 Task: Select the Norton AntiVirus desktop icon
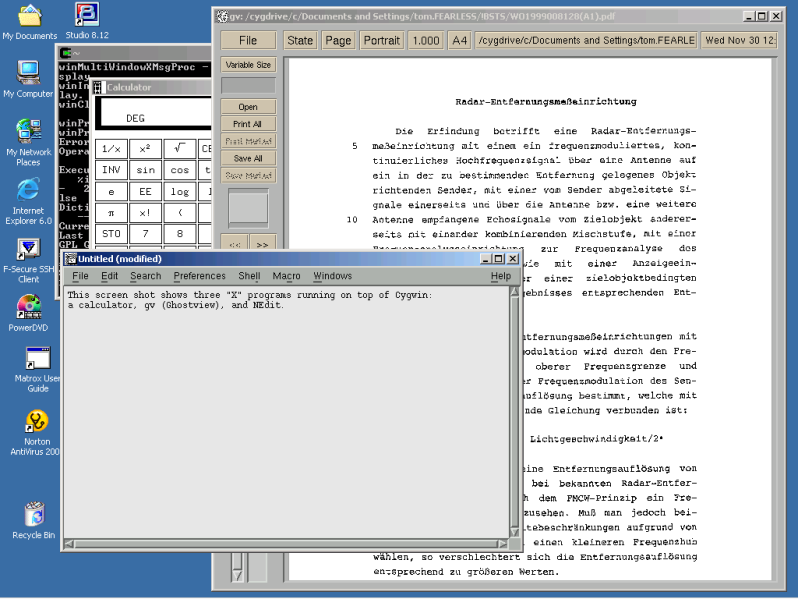36,433
